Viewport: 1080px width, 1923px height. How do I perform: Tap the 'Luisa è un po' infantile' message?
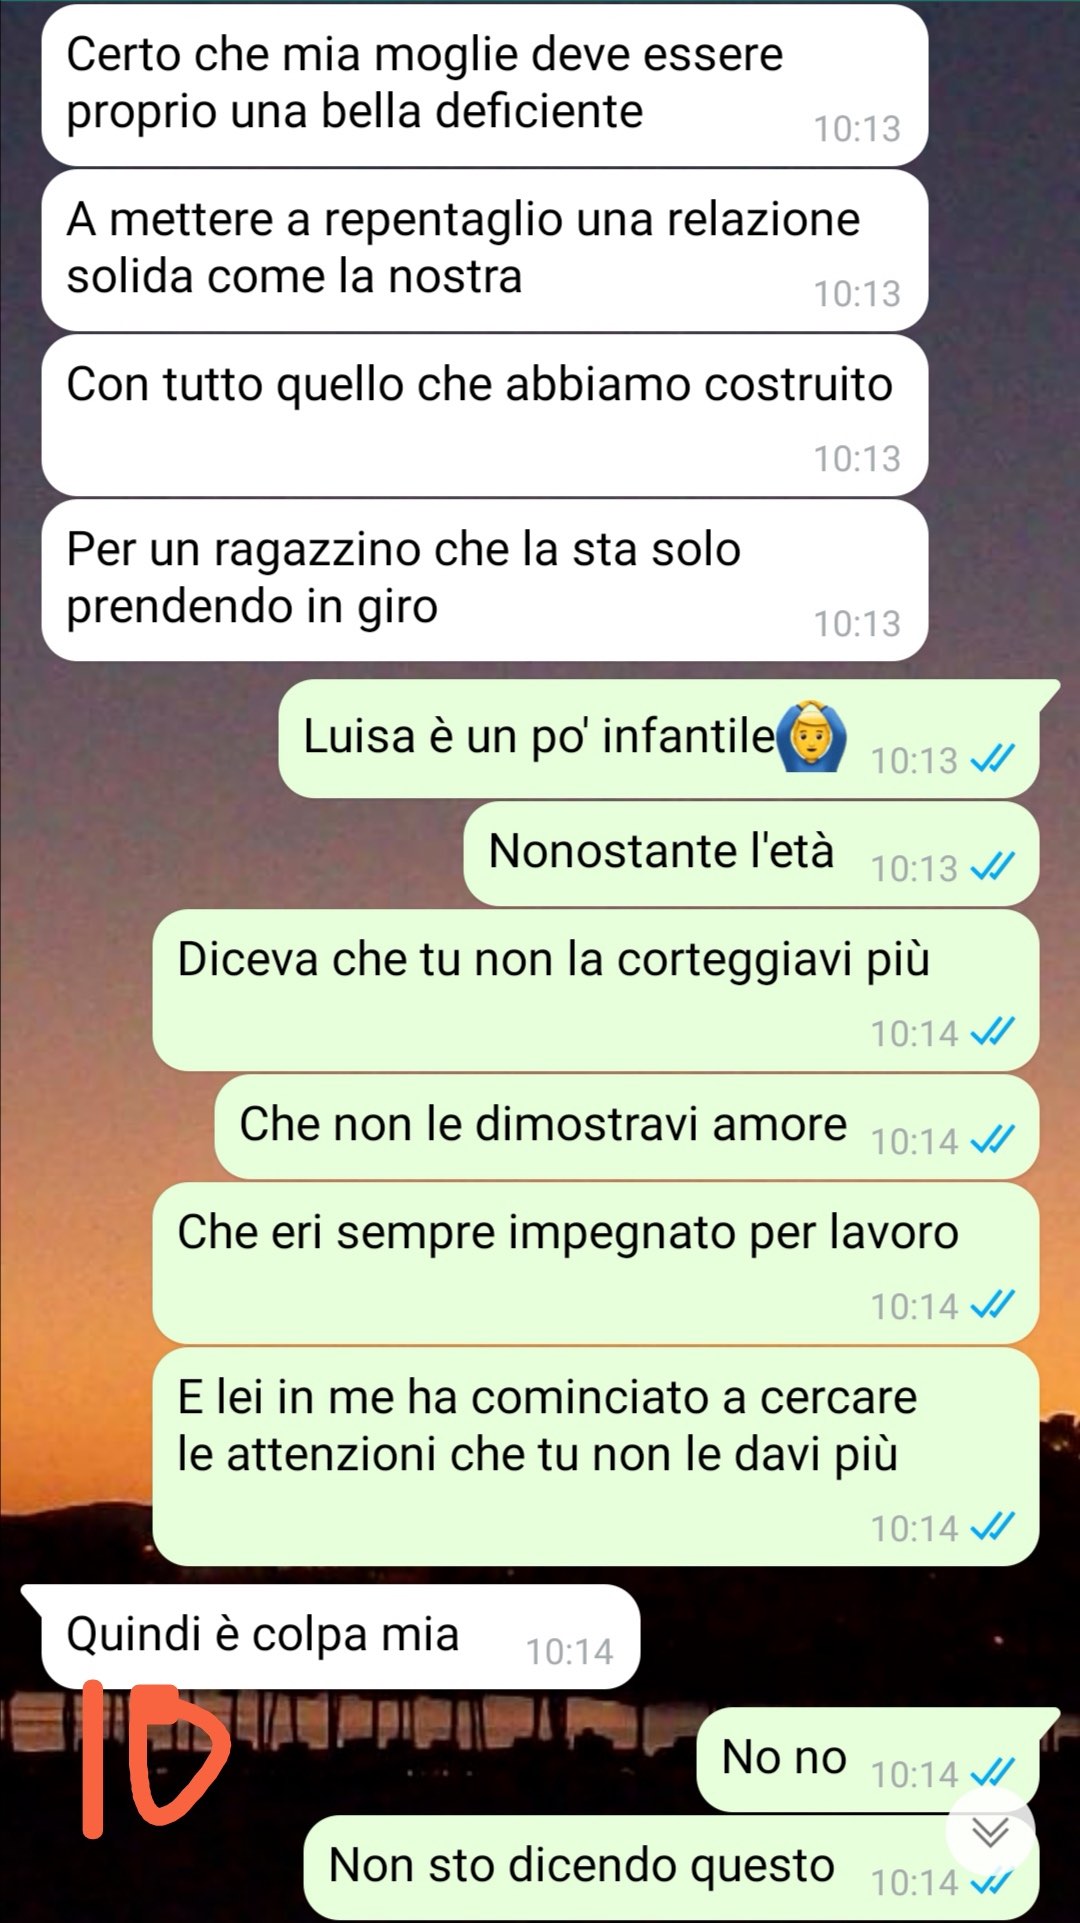coord(659,738)
